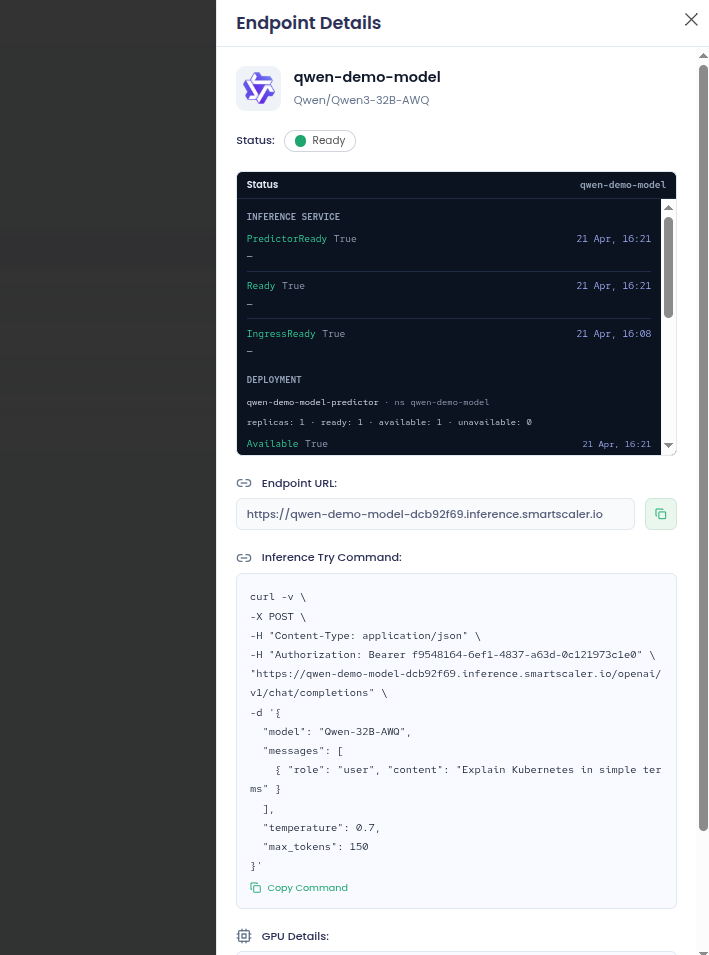Click the status console's scroll up arrow
The image size is (709, 955).
(668, 206)
